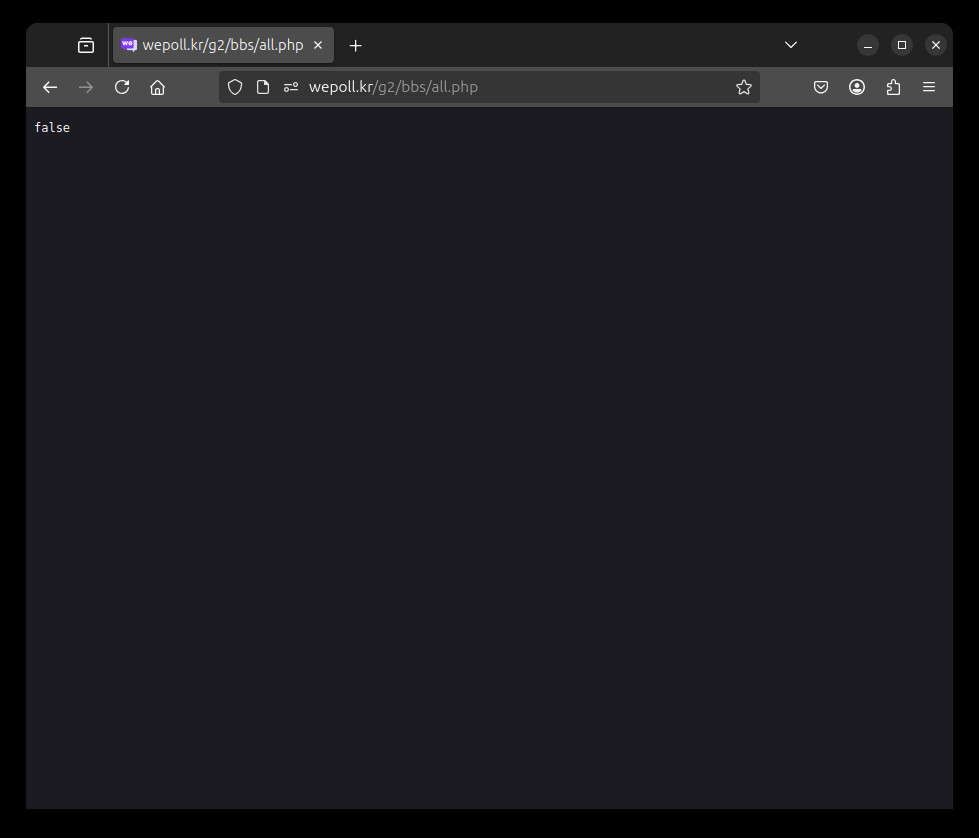Screen dimensions: 979x838
Task: Open site permissions settings icon
Action: coord(291,87)
